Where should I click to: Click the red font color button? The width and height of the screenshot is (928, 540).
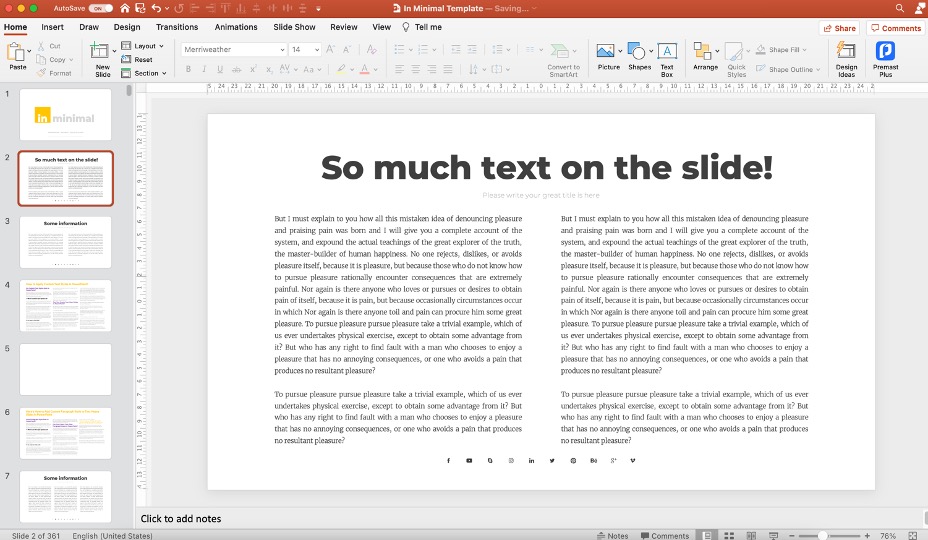tap(365, 69)
